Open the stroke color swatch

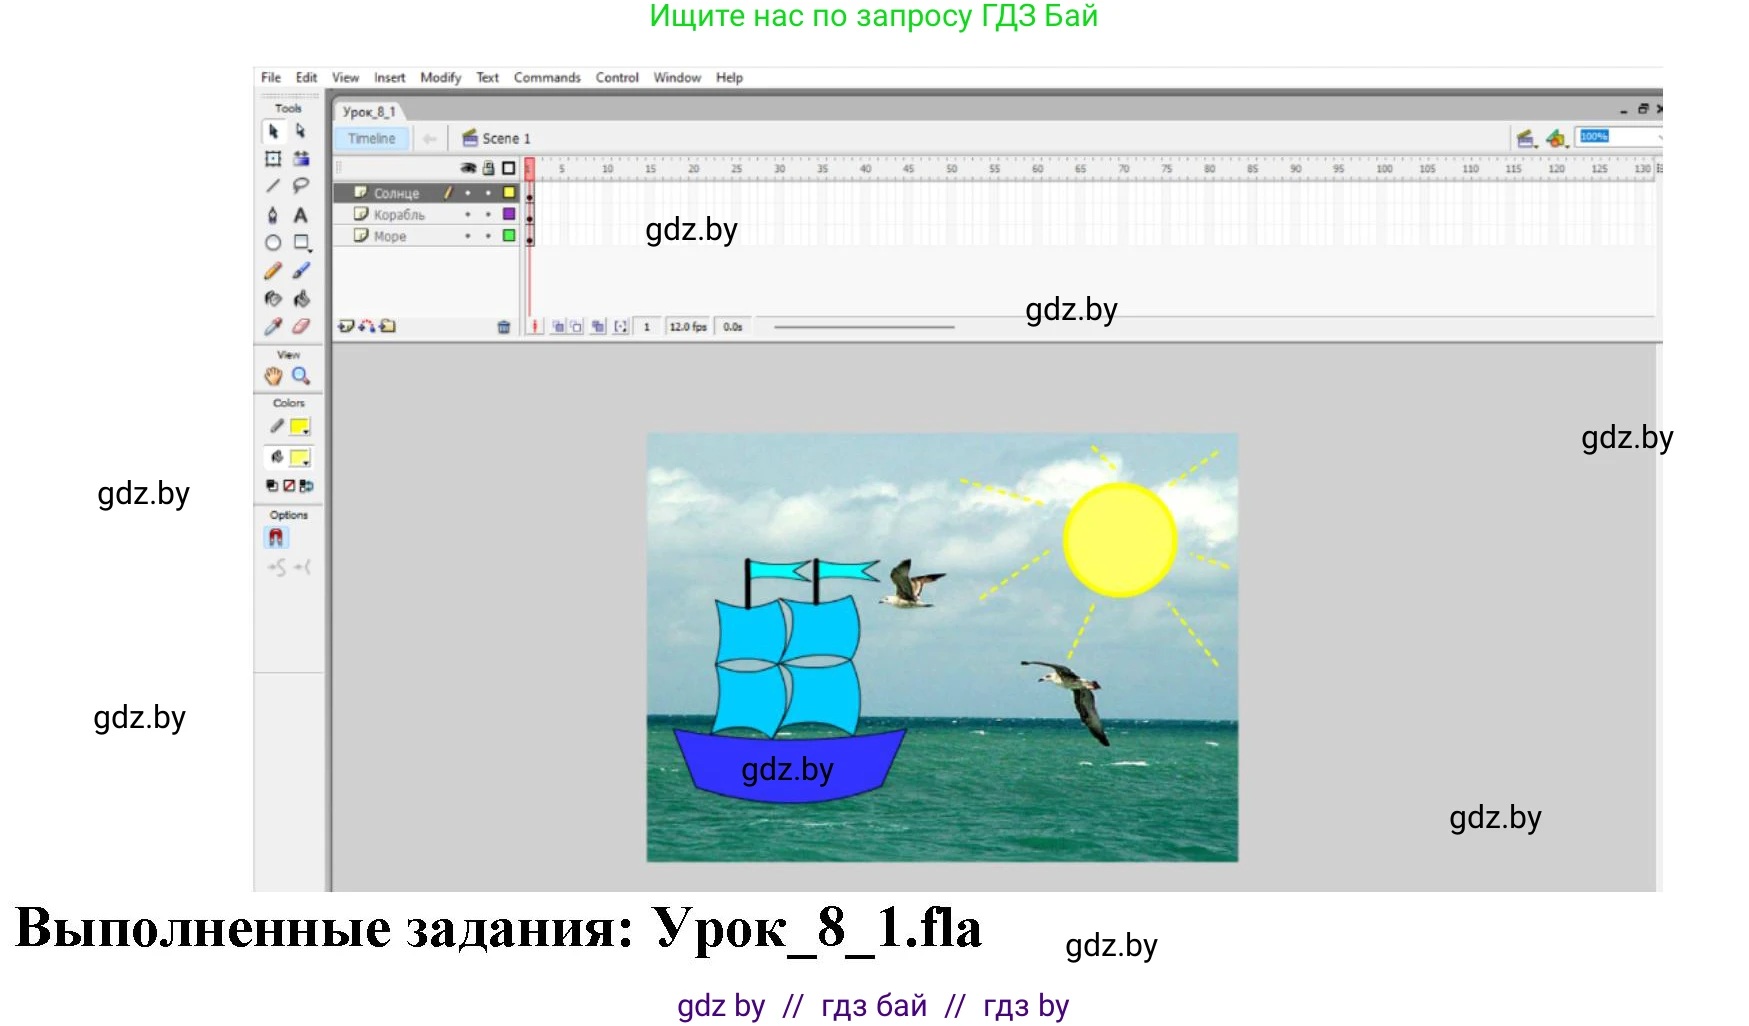(x=299, y=427)
